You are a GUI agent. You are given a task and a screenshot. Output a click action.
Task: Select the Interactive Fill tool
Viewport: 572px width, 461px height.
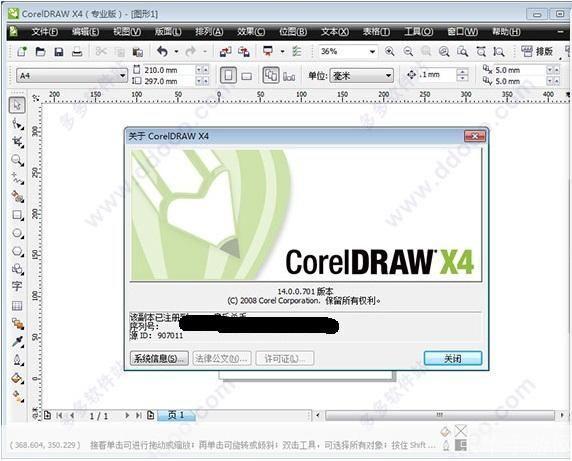tap(17, 396)
